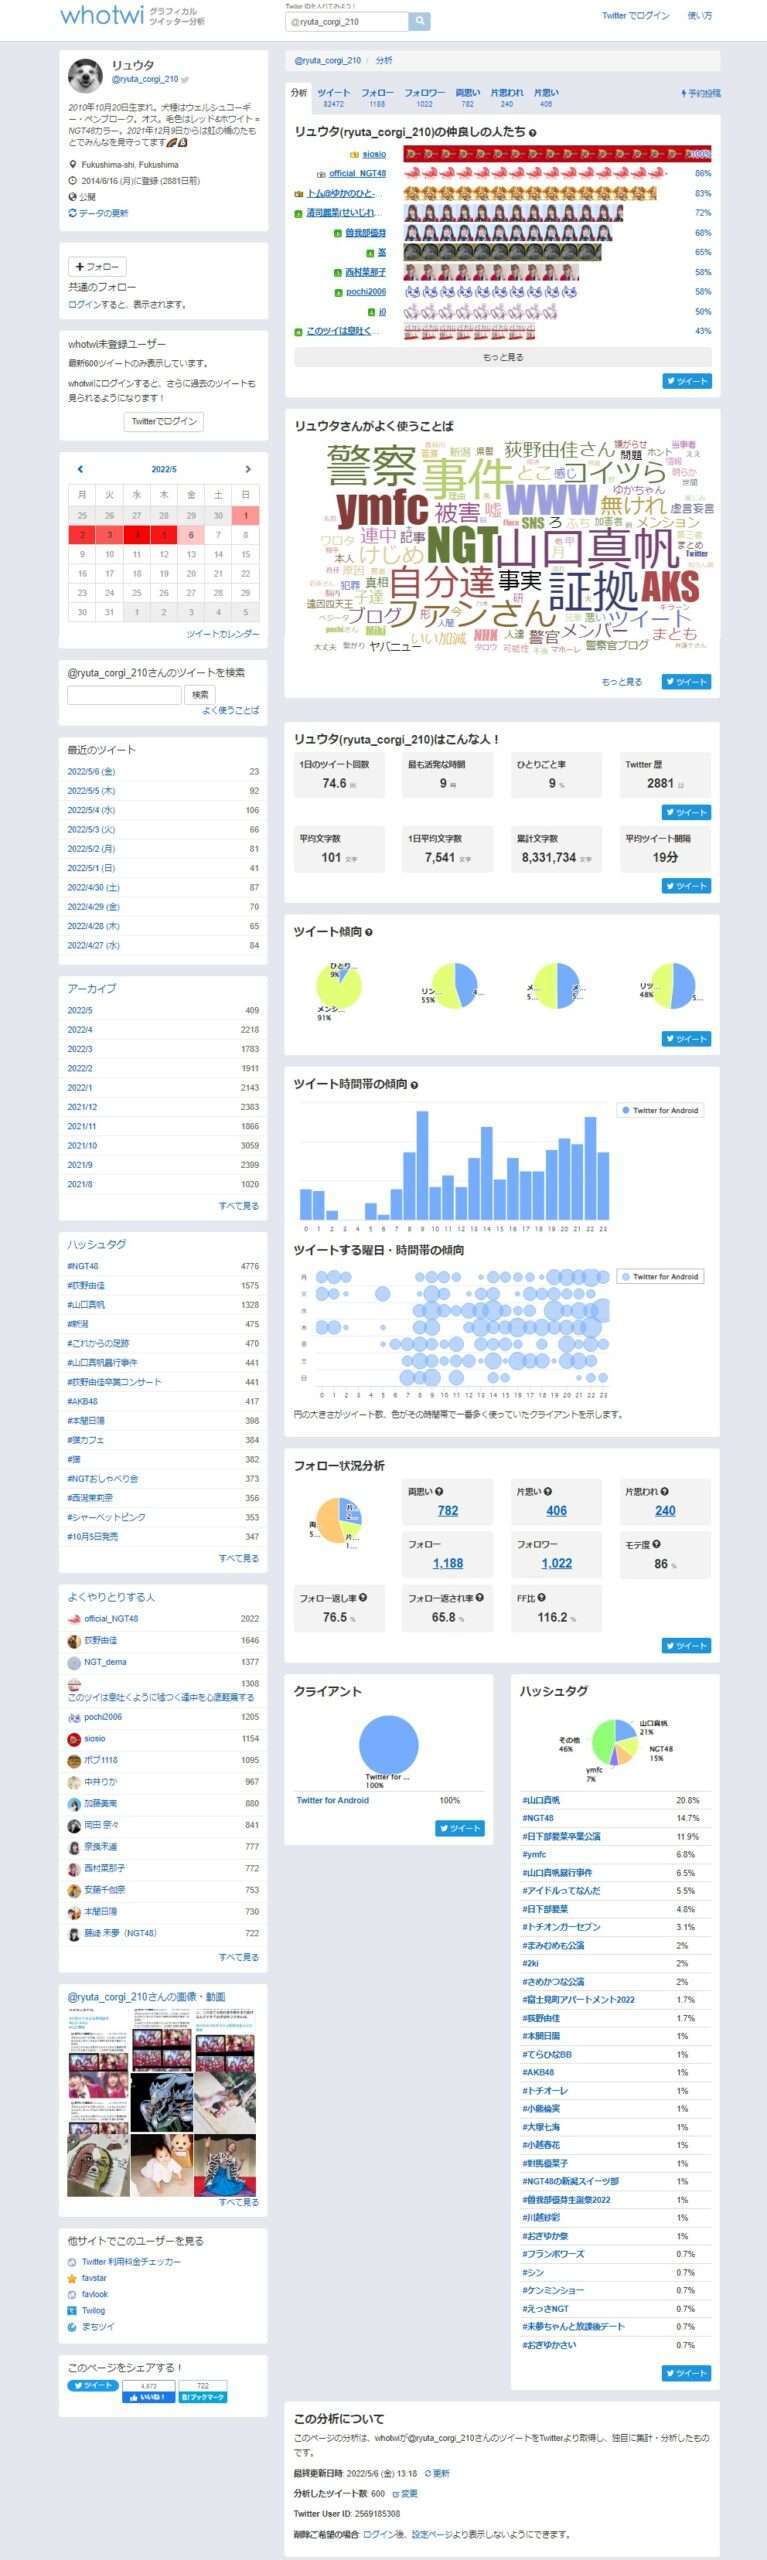767x2560 pixels.
Task: Open the #NGT48 hashtag link in sidebar
Action: (x=83, y=1266)
